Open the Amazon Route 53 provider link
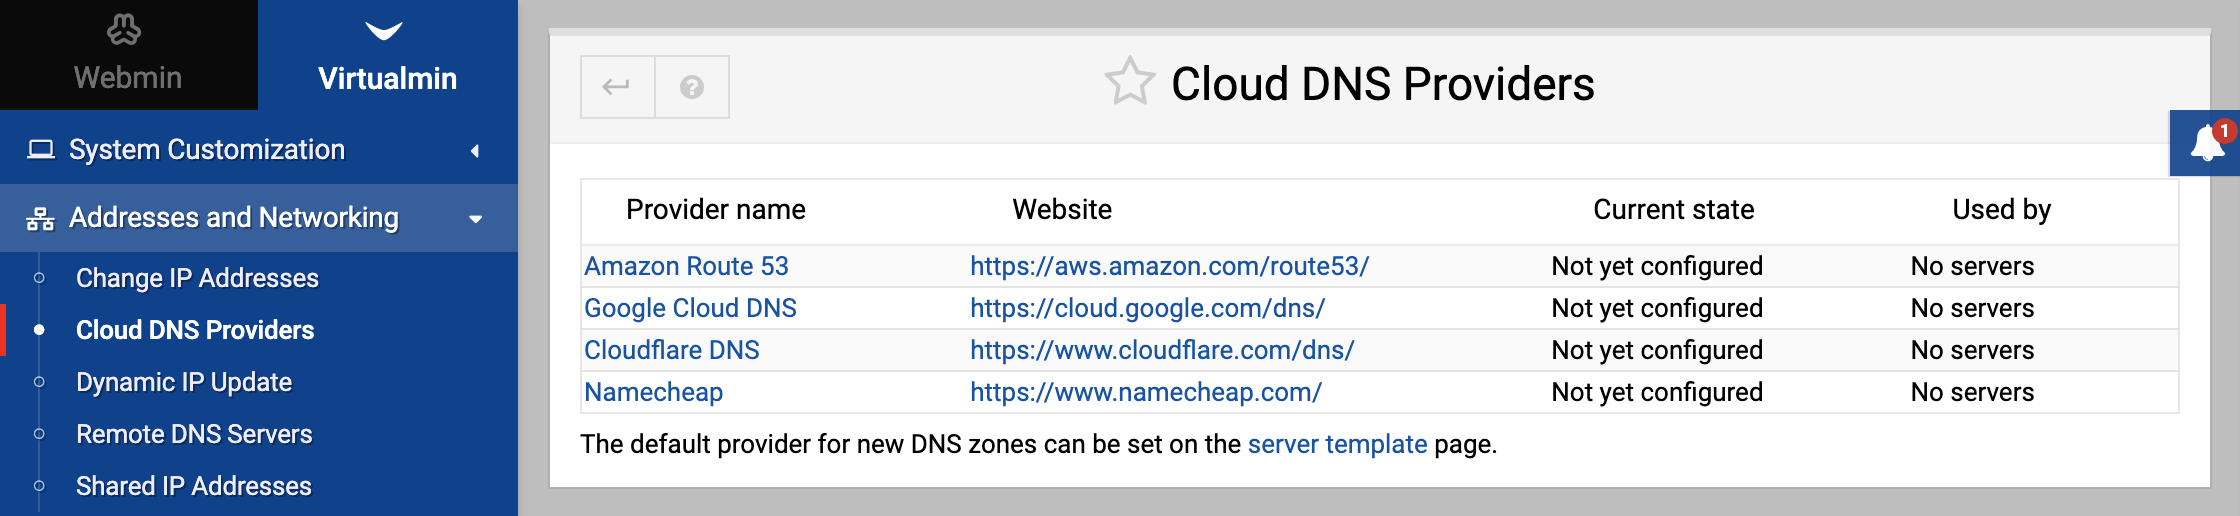Viewport: 2240px width, 516px height. coord(686,266)
